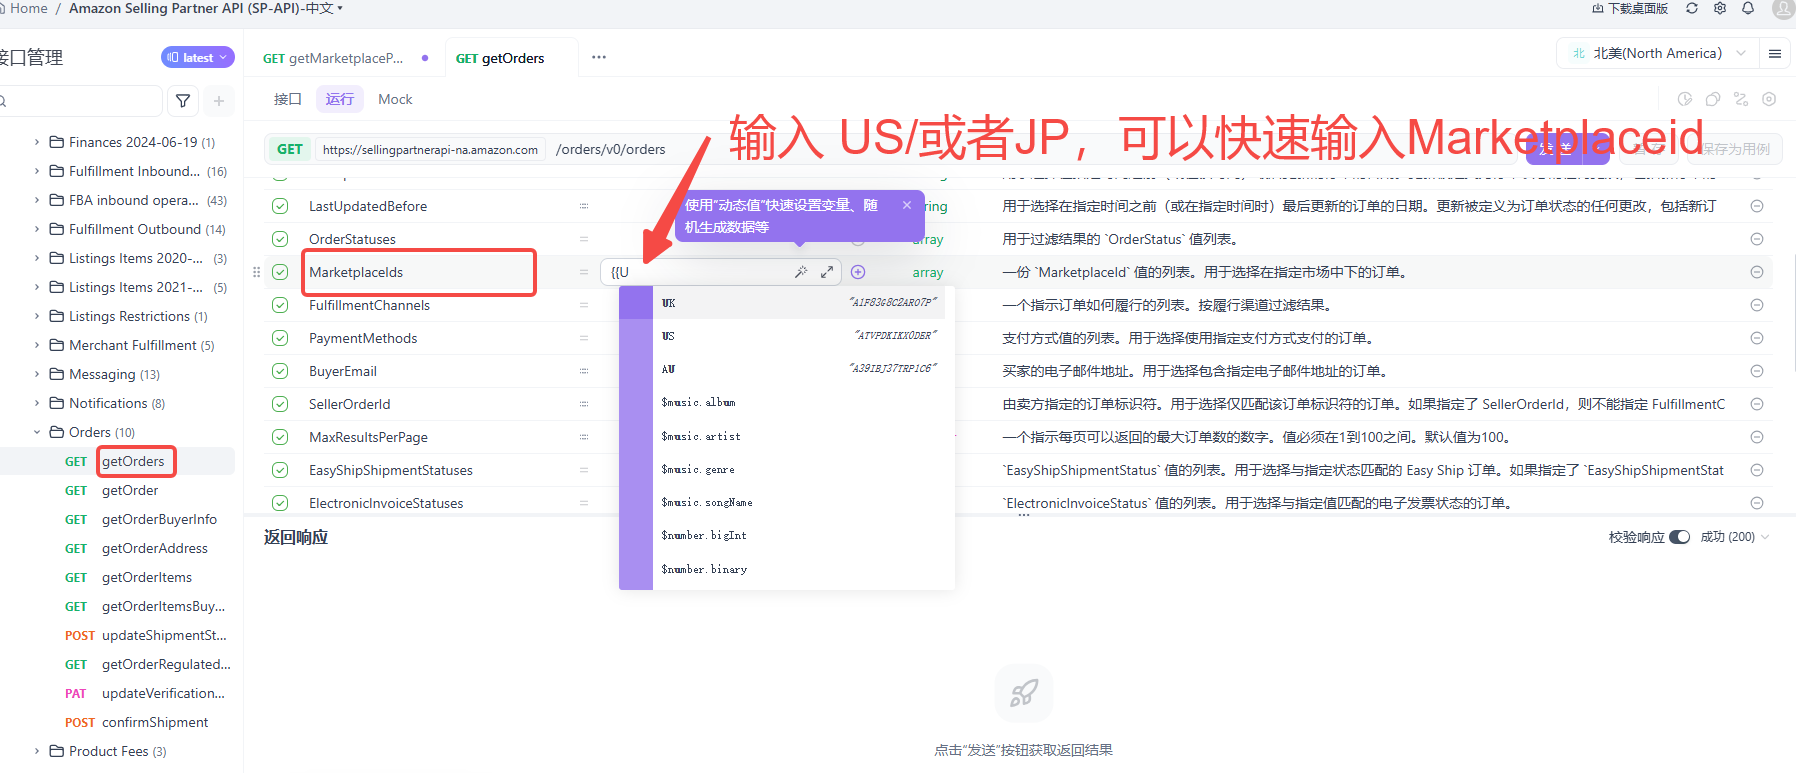Open settings gear in top bar

click(x=1720, y=8)
